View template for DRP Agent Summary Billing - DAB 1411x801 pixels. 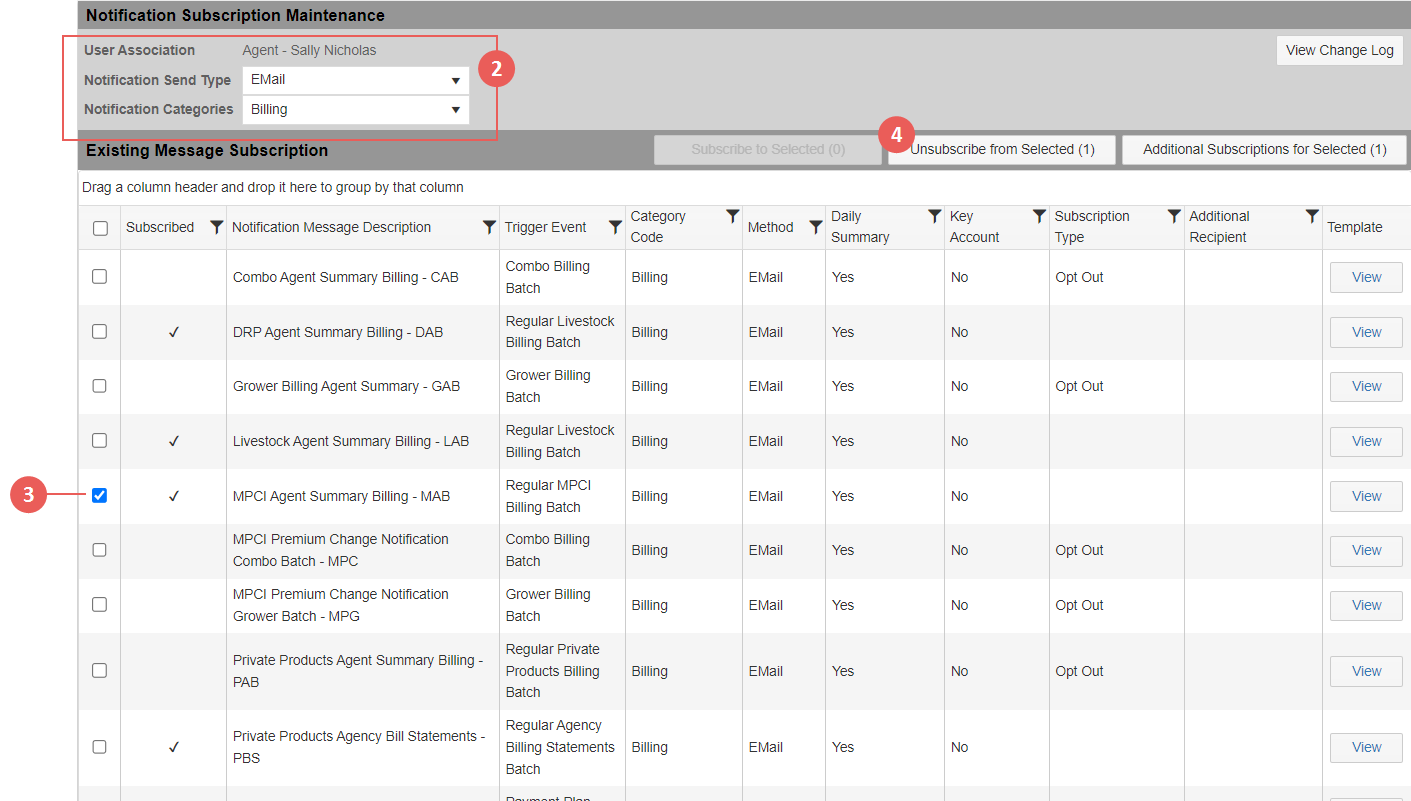[x=1366, y=332]
